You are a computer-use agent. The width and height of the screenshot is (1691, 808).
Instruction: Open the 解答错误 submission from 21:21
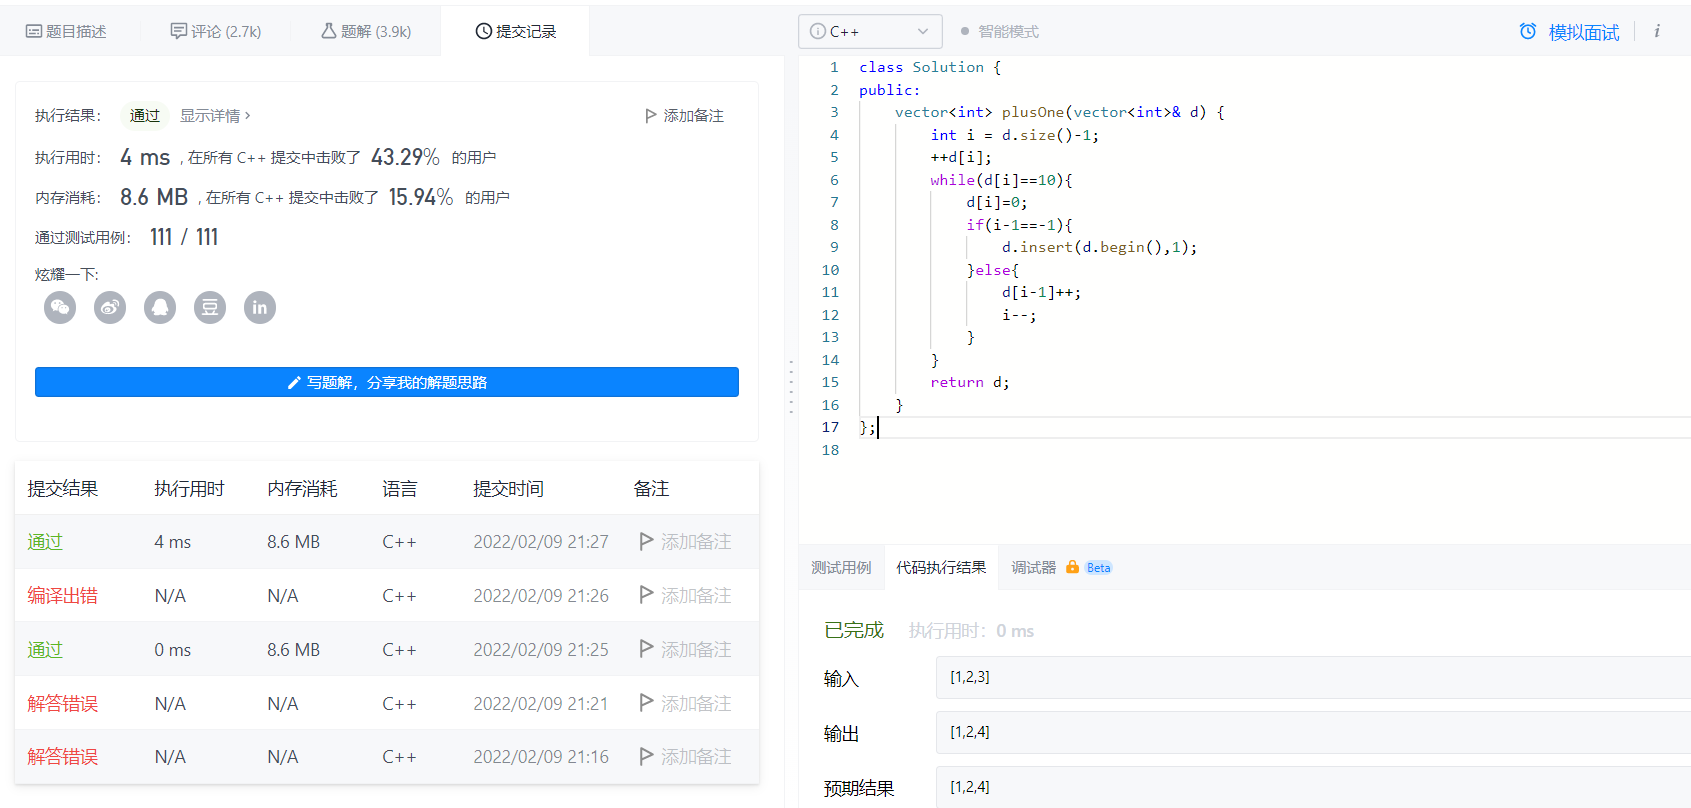coord(62,704)
